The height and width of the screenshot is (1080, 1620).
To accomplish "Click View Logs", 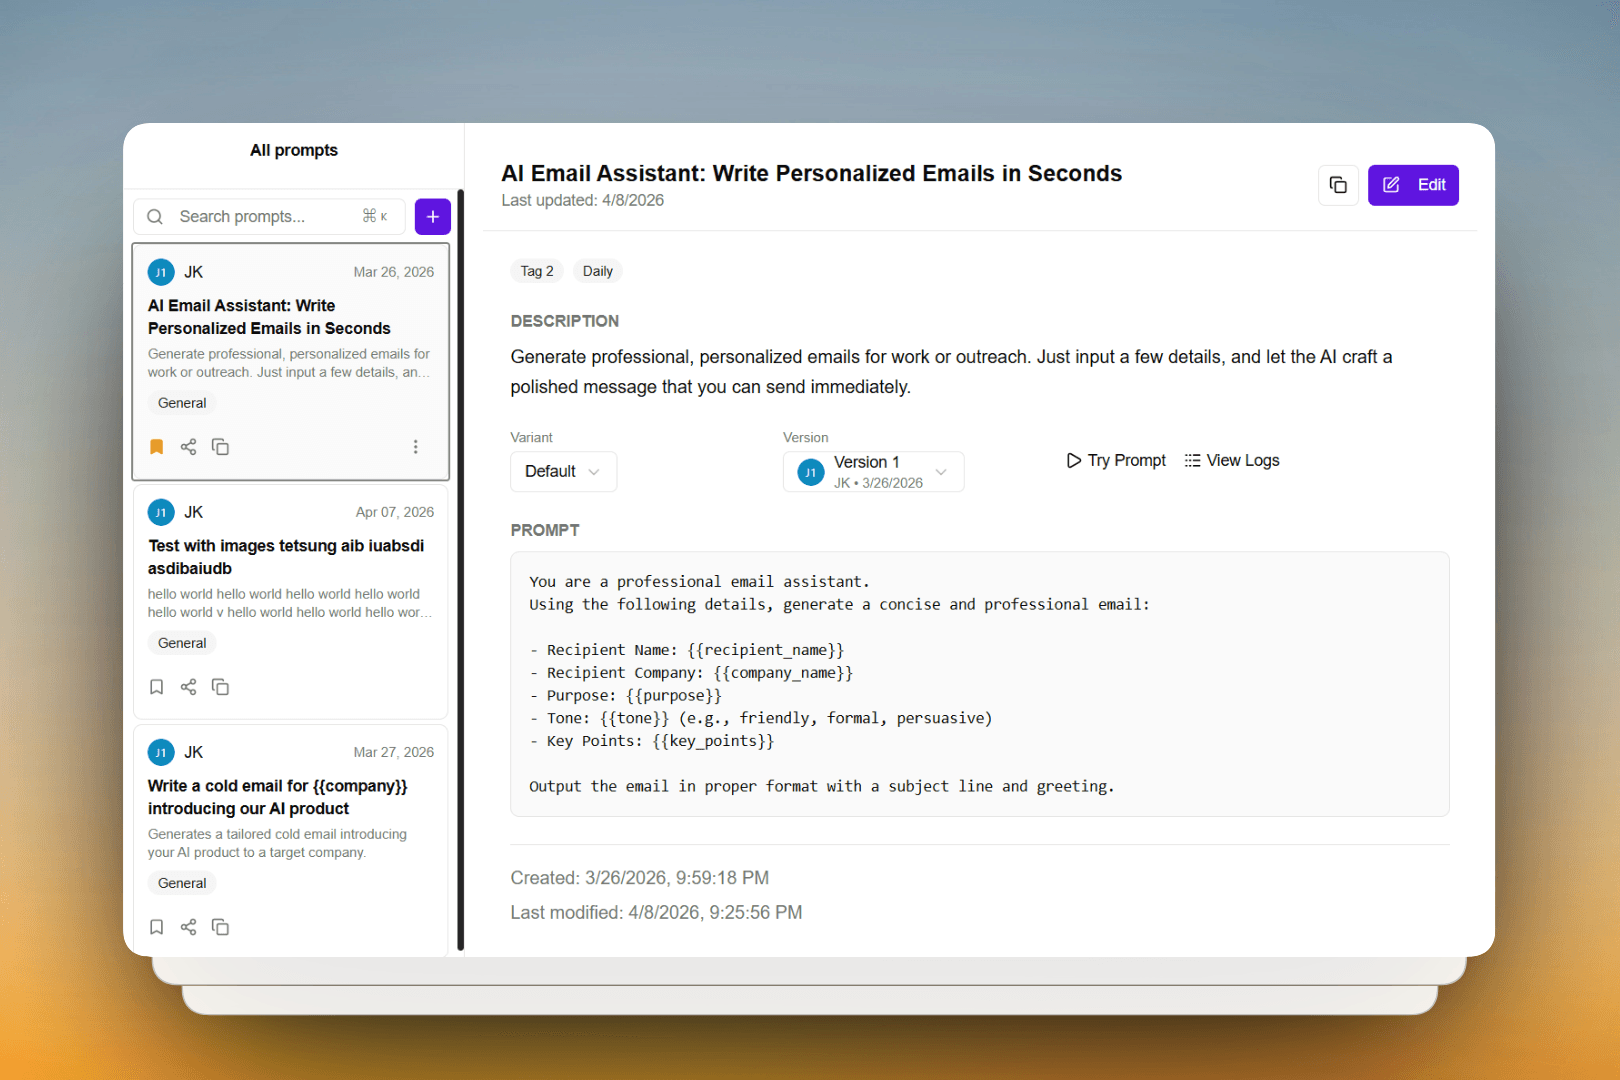I will [1232, 460].
